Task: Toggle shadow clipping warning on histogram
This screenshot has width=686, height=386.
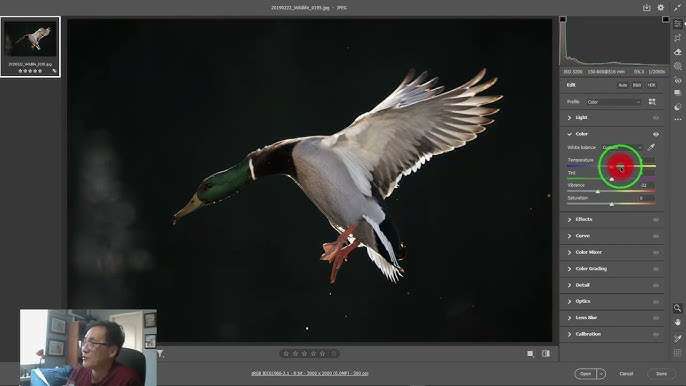Action: 563,20
